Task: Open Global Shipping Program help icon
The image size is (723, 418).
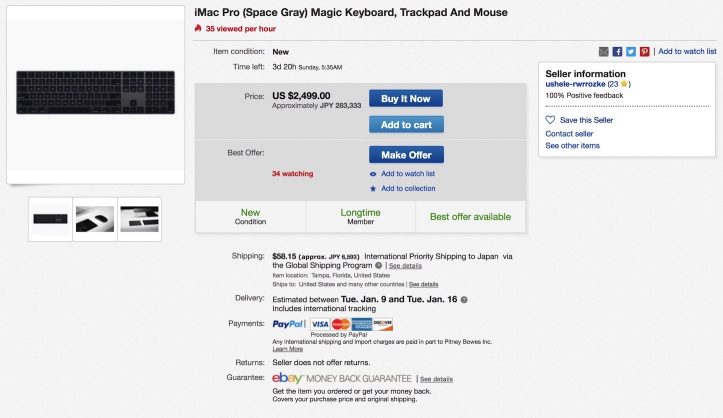Action: tap(377, 266)
